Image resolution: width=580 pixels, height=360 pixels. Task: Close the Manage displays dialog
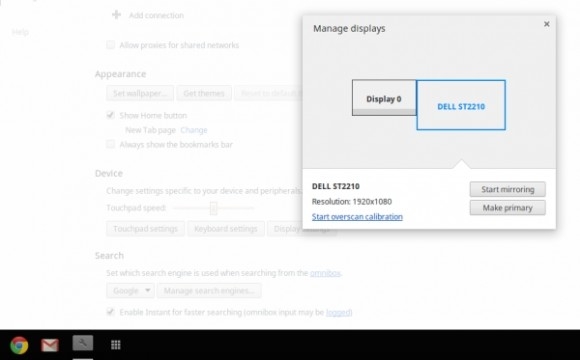pyautogui.click(x=547, y=24)
